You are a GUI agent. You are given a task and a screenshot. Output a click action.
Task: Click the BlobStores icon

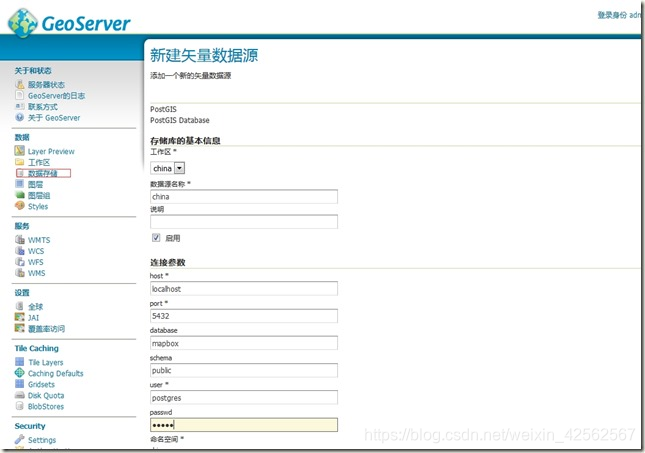(x=19, y=406)
